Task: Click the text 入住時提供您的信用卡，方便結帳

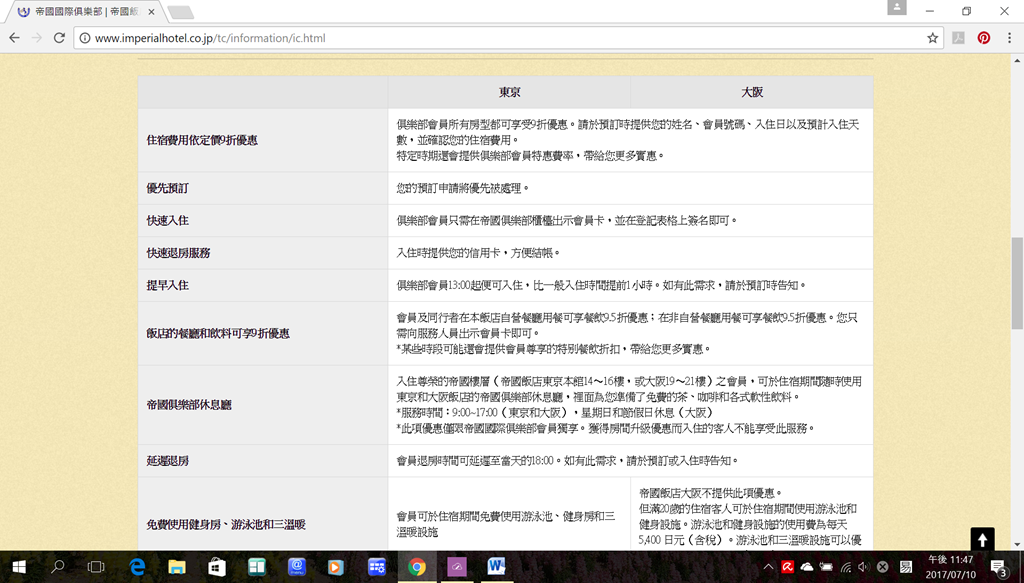Action: click(x=478, y=253)
